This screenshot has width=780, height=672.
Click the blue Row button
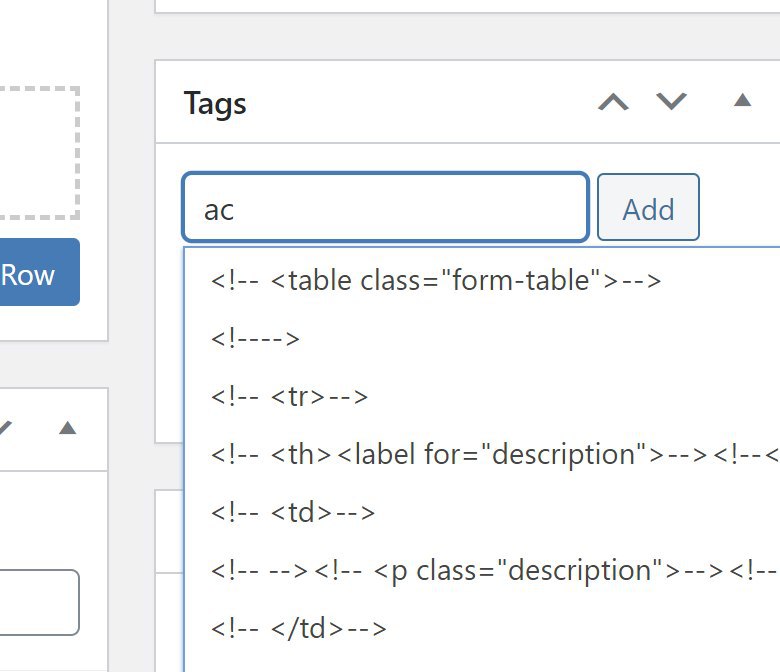[39, 272]
